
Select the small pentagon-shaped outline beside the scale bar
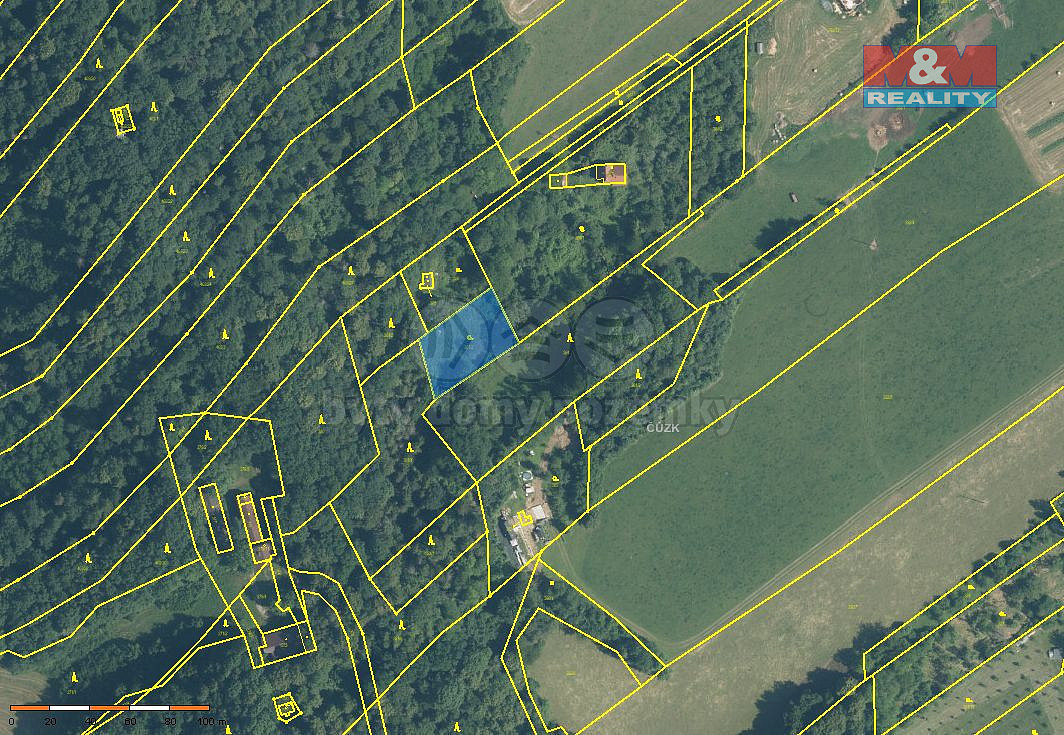pos(285,708)
